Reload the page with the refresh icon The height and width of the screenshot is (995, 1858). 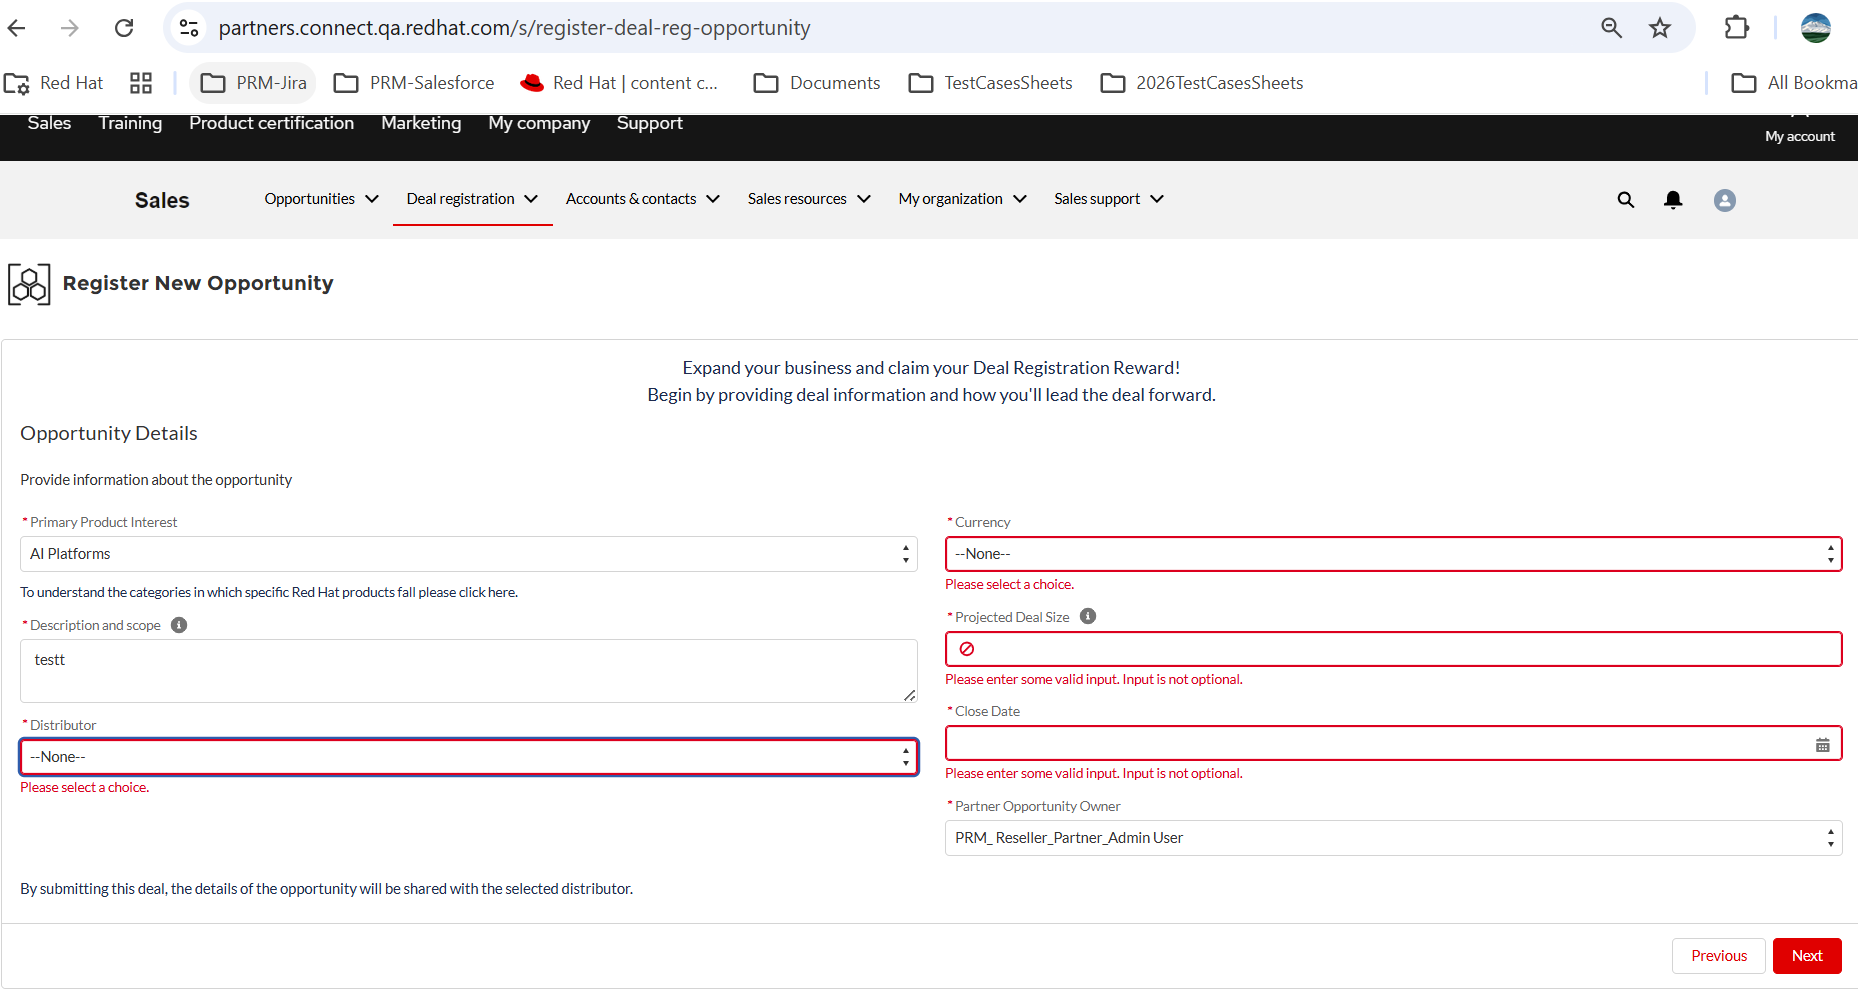(124, 28)
